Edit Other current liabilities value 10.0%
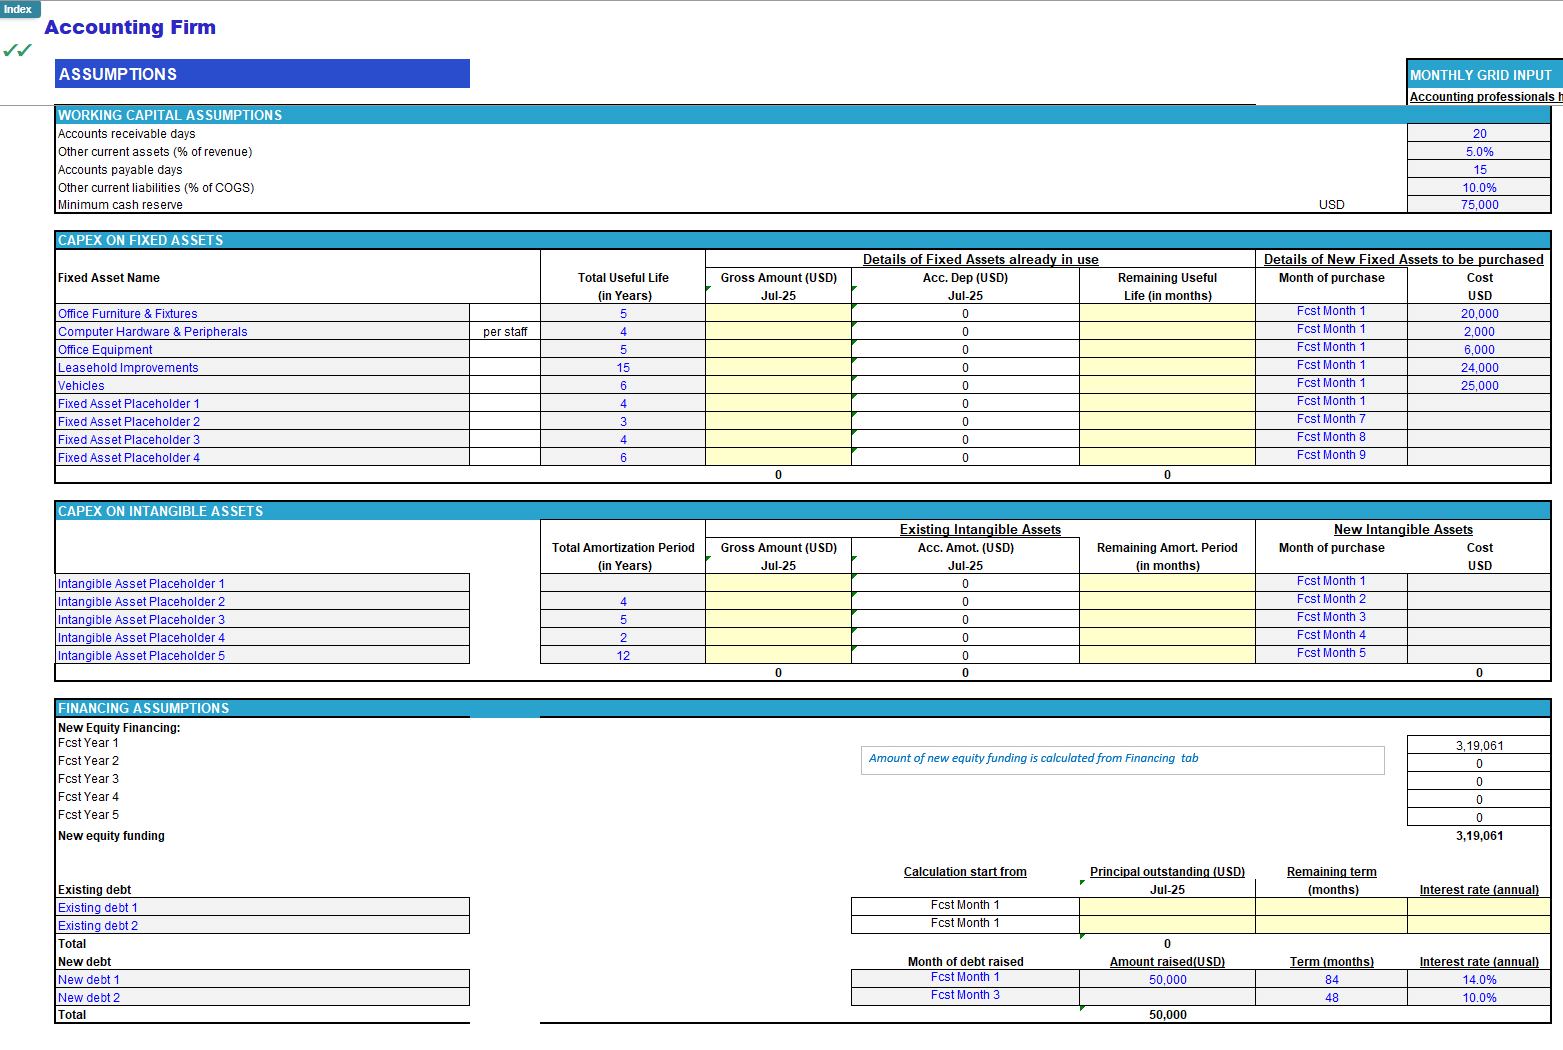The image size is (1563, 1050). point(1479,188)
